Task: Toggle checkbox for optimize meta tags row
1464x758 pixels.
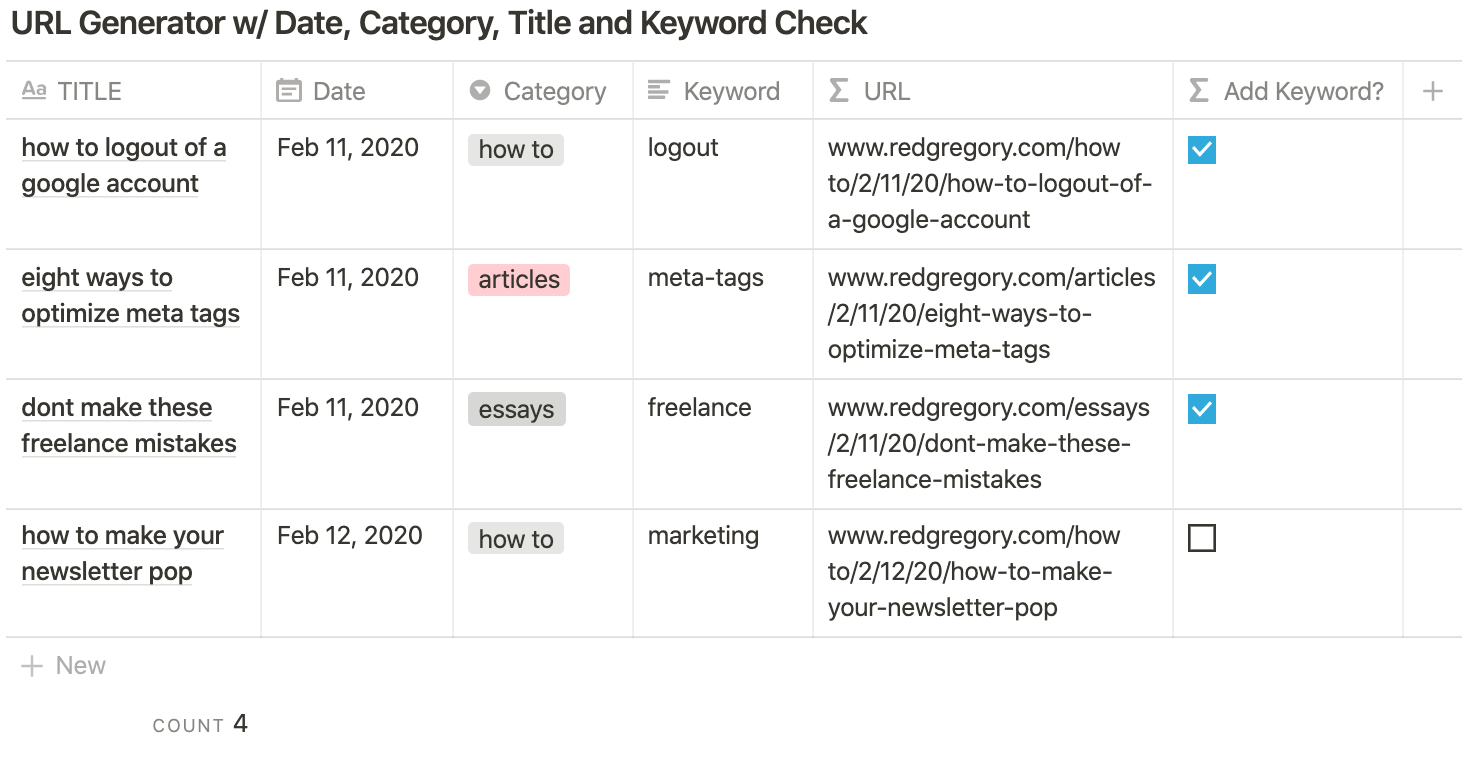Action: pyautogui.click(x=1202, y=280)
